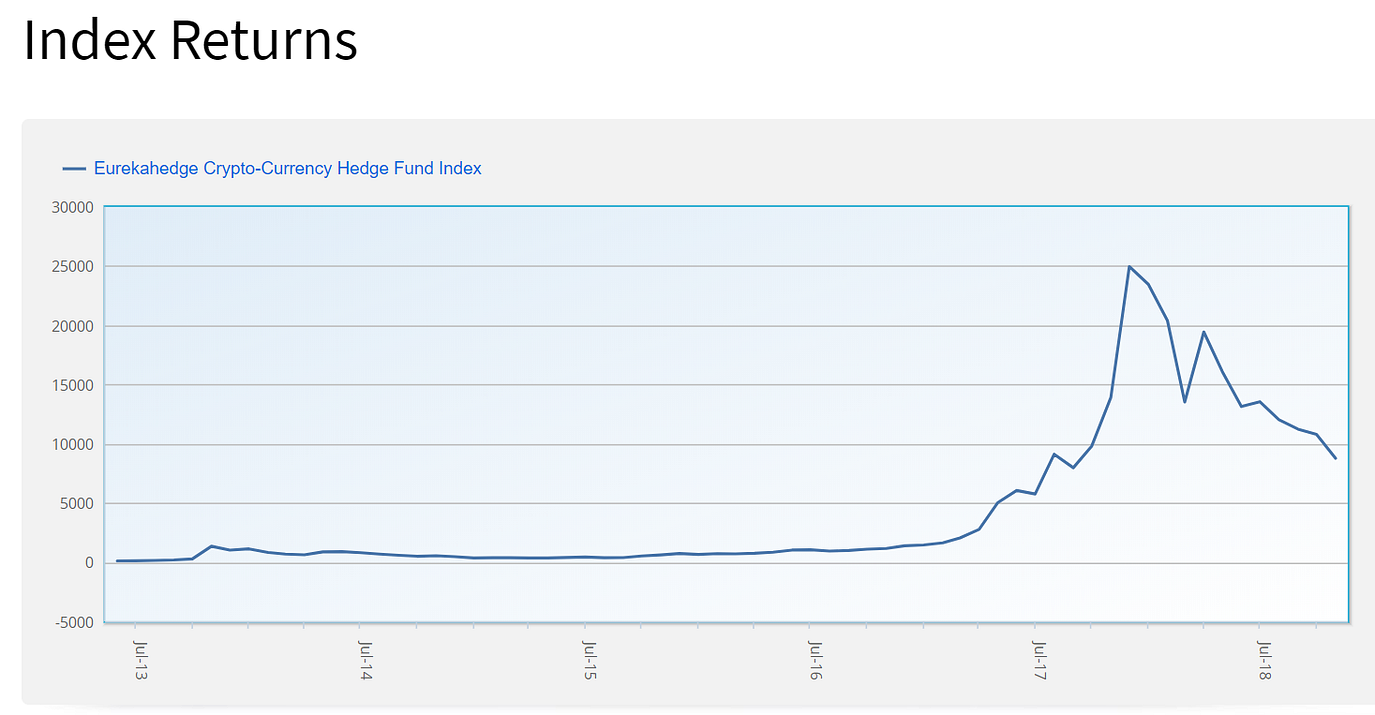The height and width of the screenshot is (715, 1375).
Task: Click the 20000 y-axis label
Action: pyautogui.click(x=71, y=326)
